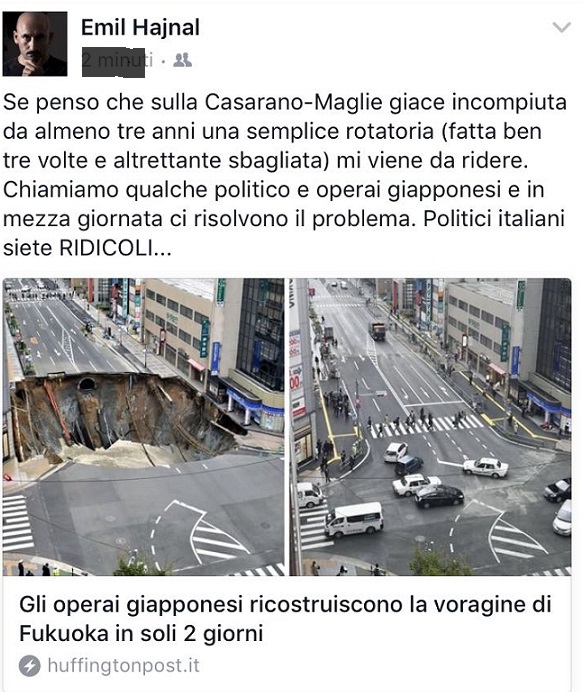Tap the tunnel opening inside the sinkhole
The height and width of the screenshot is (692, 583).
(87, 384)
